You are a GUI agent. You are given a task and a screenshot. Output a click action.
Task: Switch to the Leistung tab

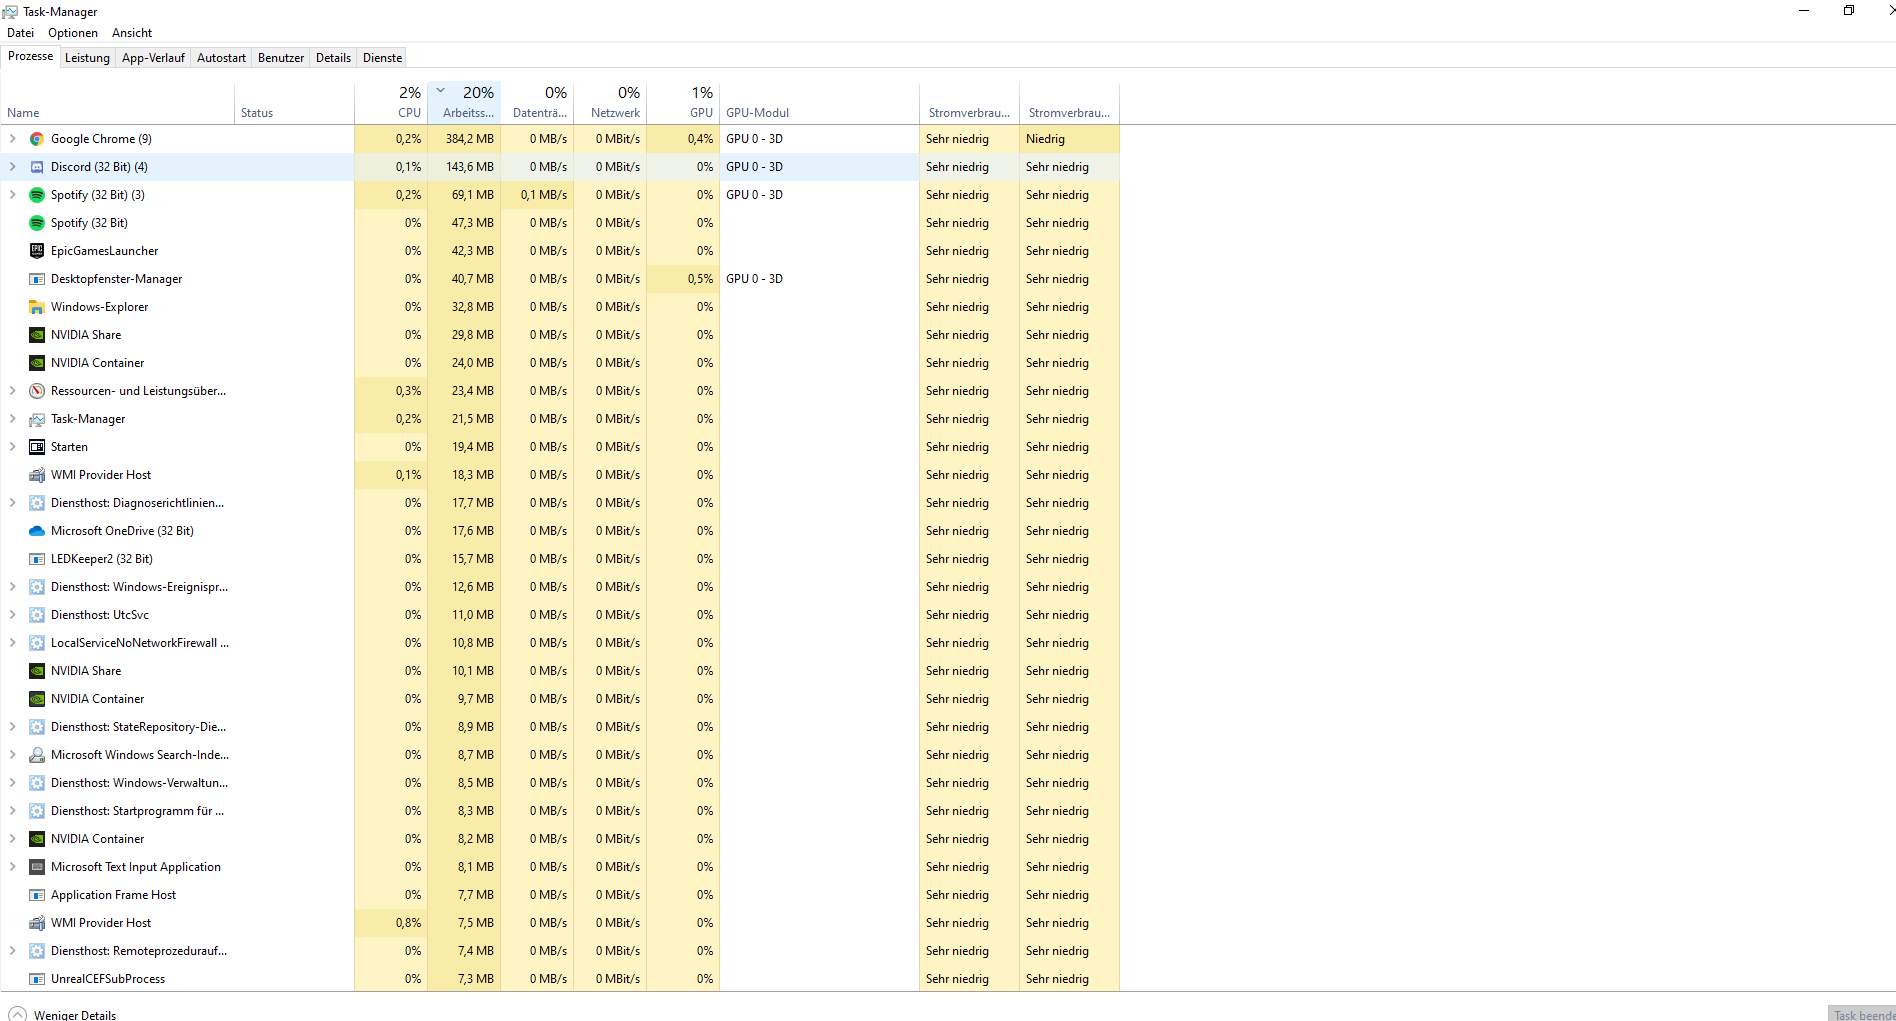pos(87,58)
